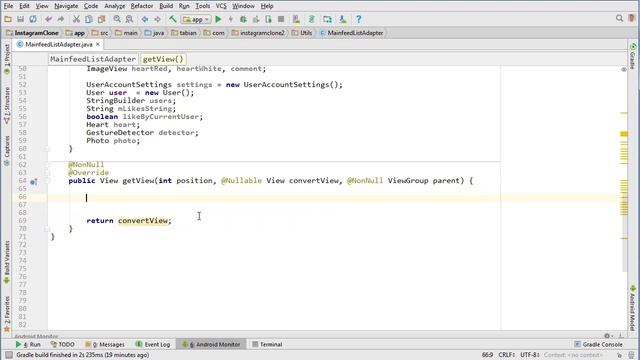Image resolution: width=640 pixels, height=360 pixels.
Task: Open the Gradle Console button
Action: point(598,344)
